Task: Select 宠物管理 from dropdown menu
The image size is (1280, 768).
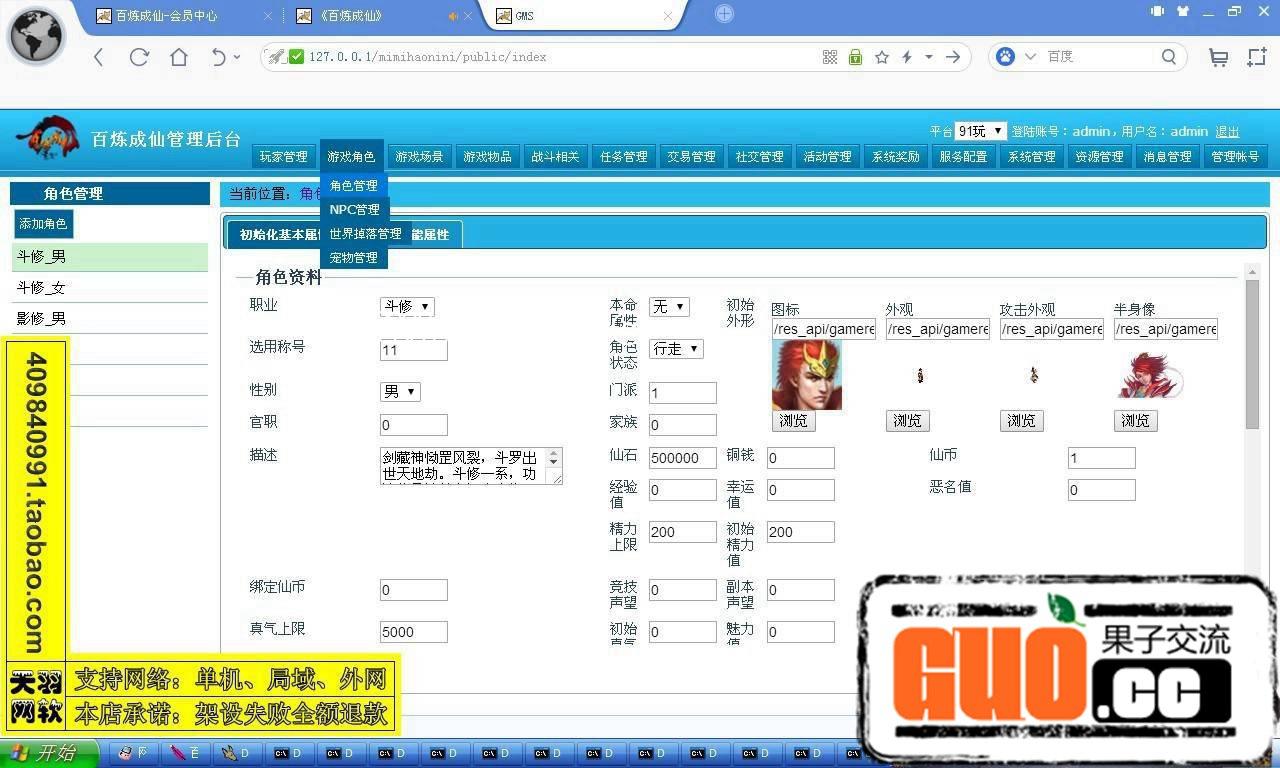Action: 354,258
